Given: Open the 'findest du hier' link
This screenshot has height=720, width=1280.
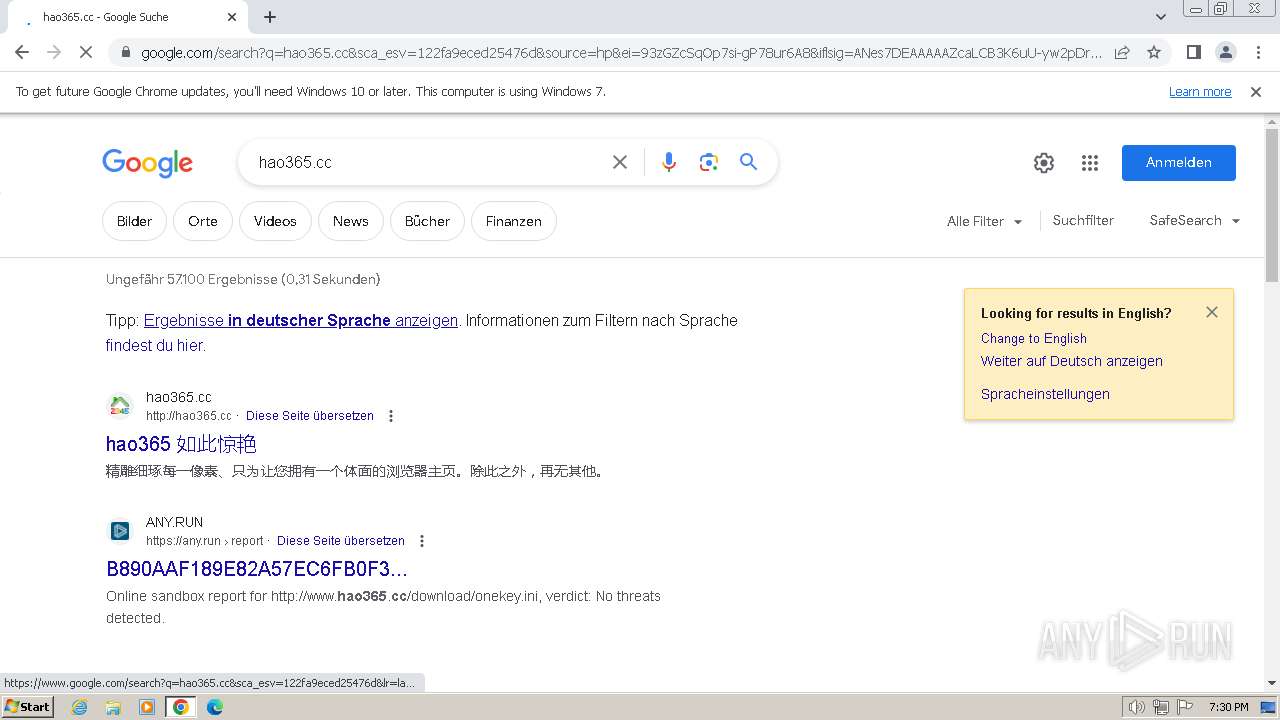Looking at the screenshot, I should click(155, 346).
